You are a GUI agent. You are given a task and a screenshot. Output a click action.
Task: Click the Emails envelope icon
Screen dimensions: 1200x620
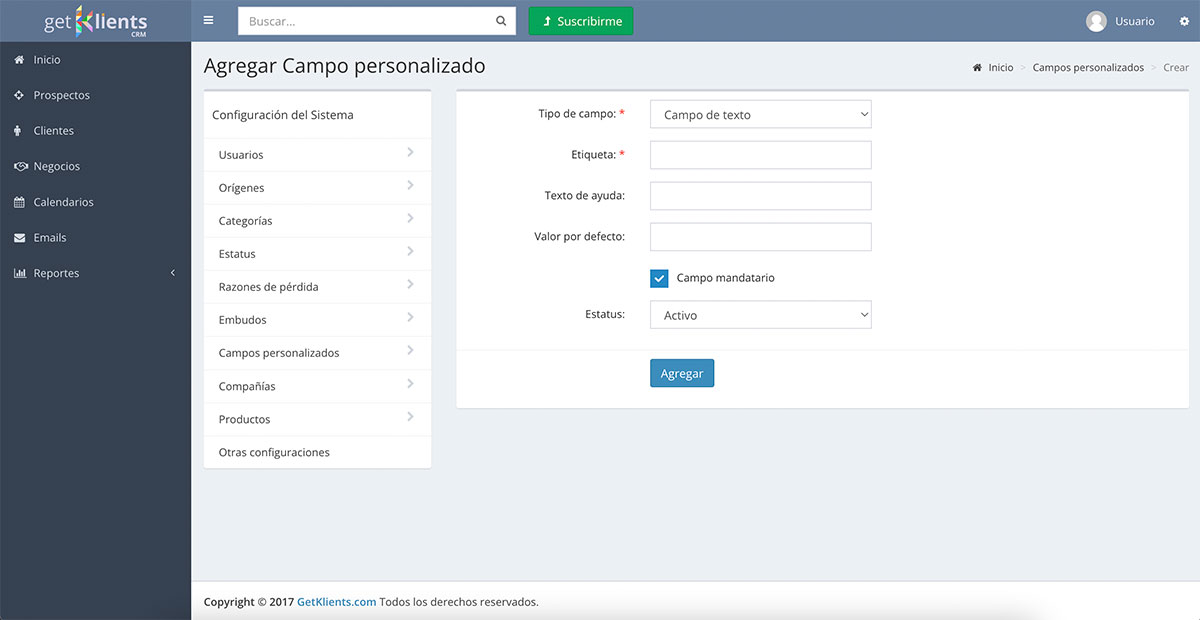tap(19, 238)
